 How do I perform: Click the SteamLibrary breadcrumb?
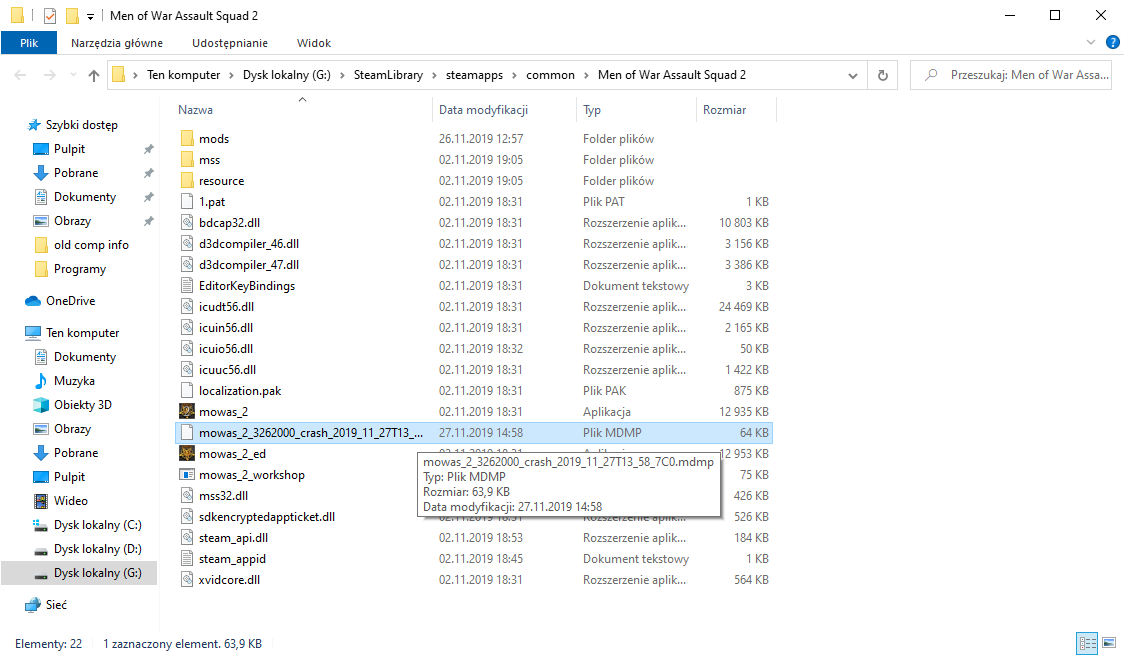tap(388, 75)
